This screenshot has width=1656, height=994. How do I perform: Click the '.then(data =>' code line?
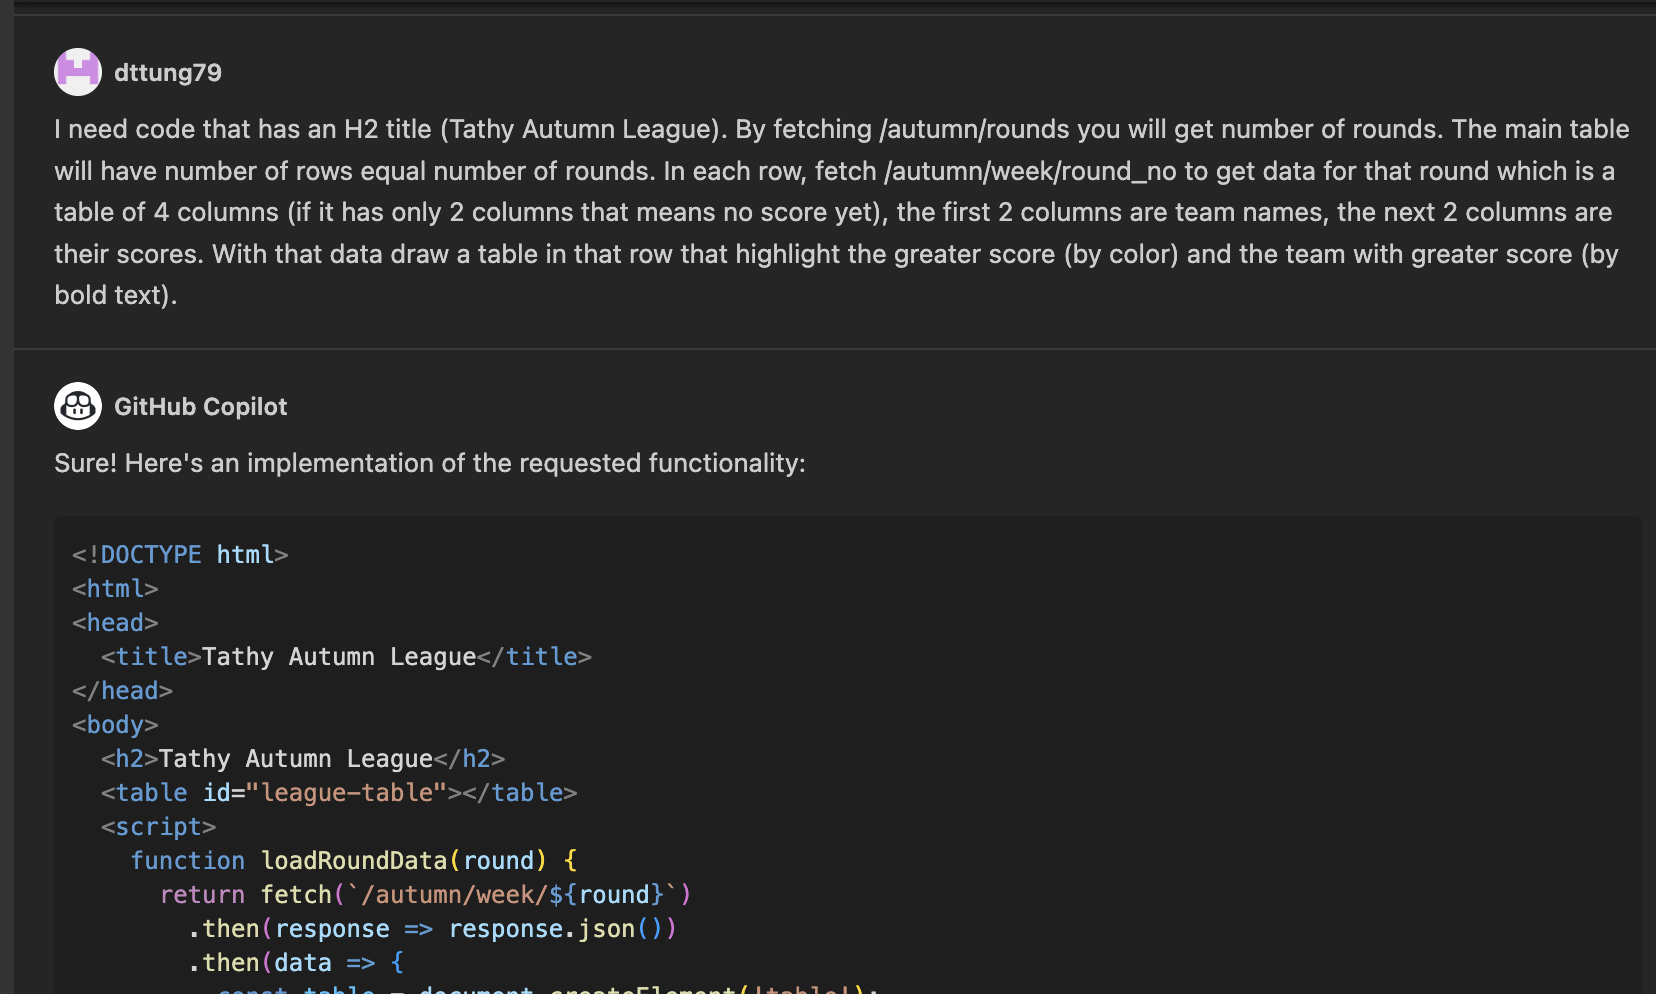tap(296, 963)
